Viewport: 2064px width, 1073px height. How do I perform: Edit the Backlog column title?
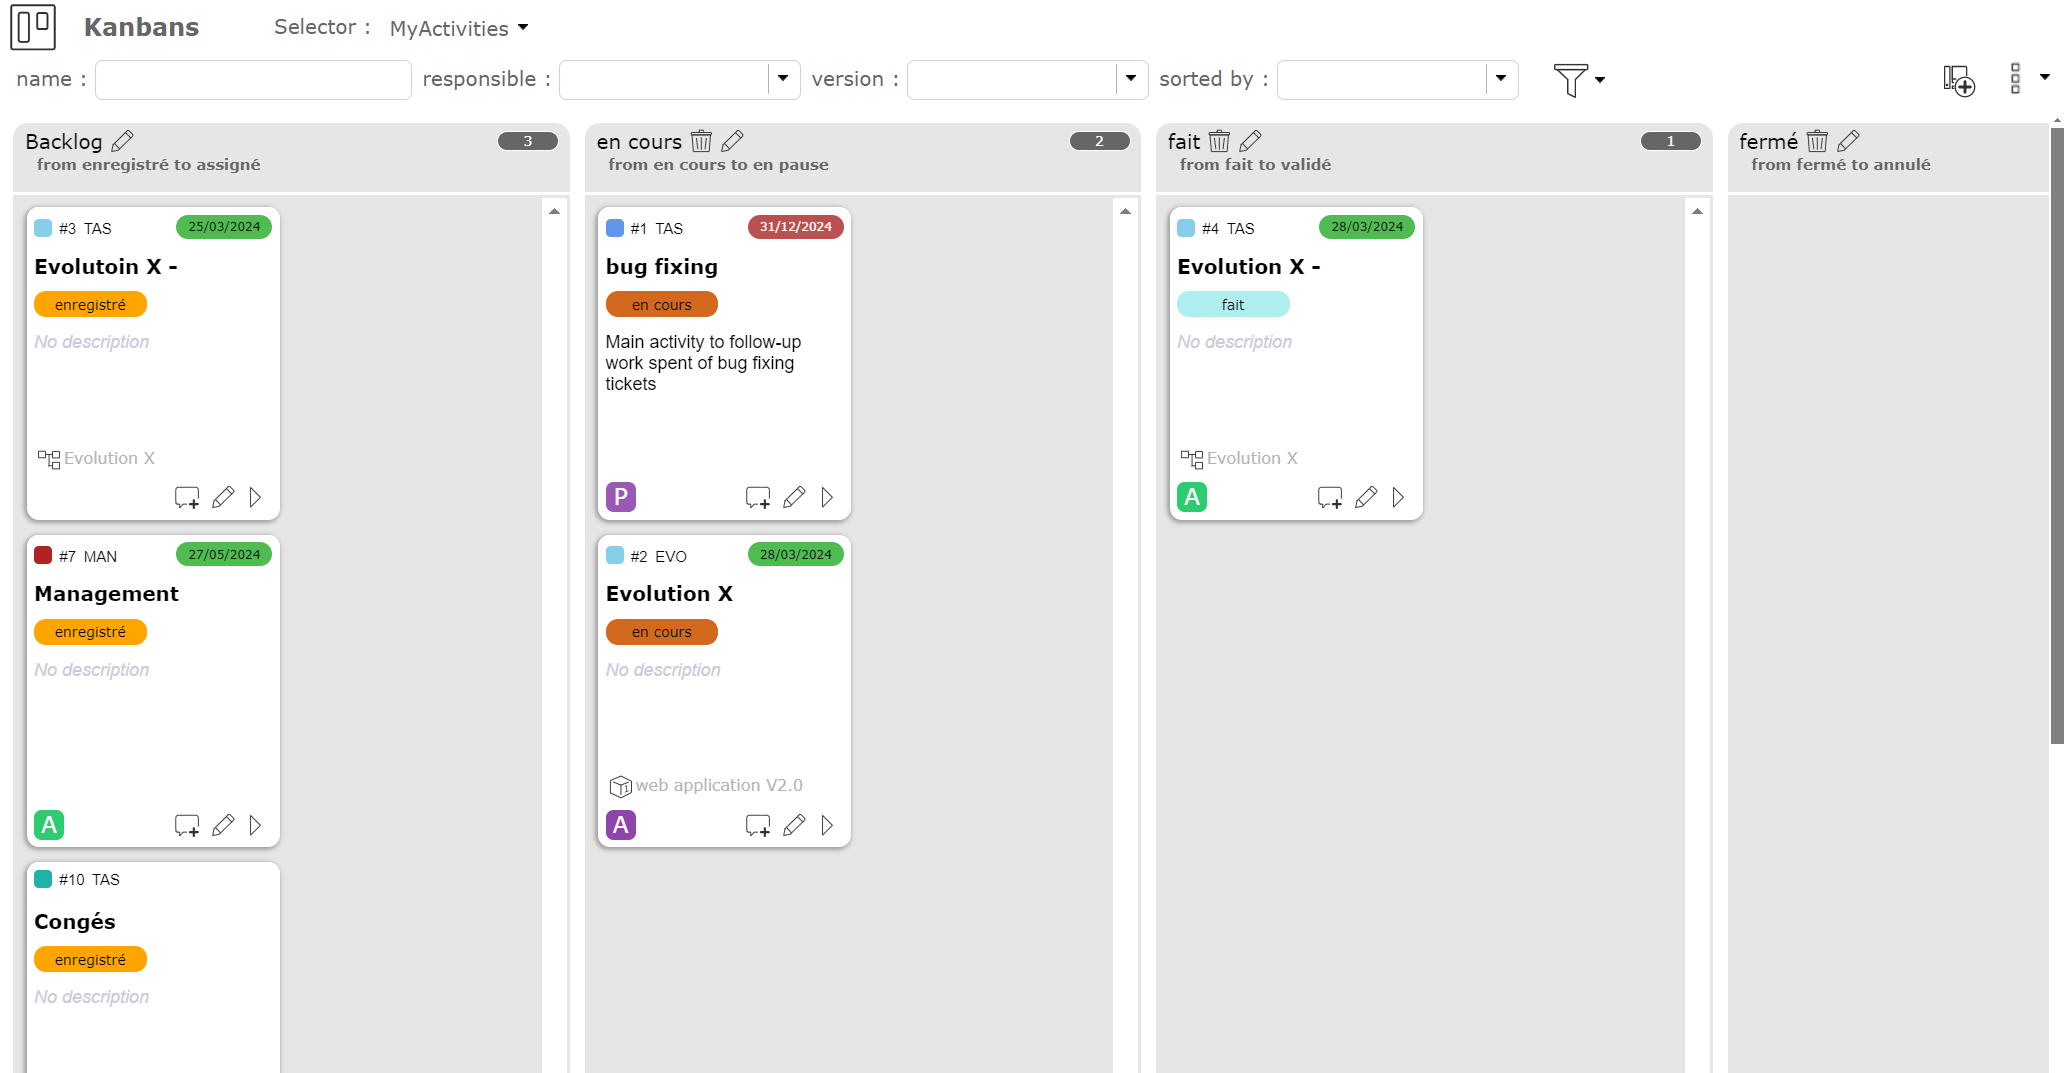[124, 141]
